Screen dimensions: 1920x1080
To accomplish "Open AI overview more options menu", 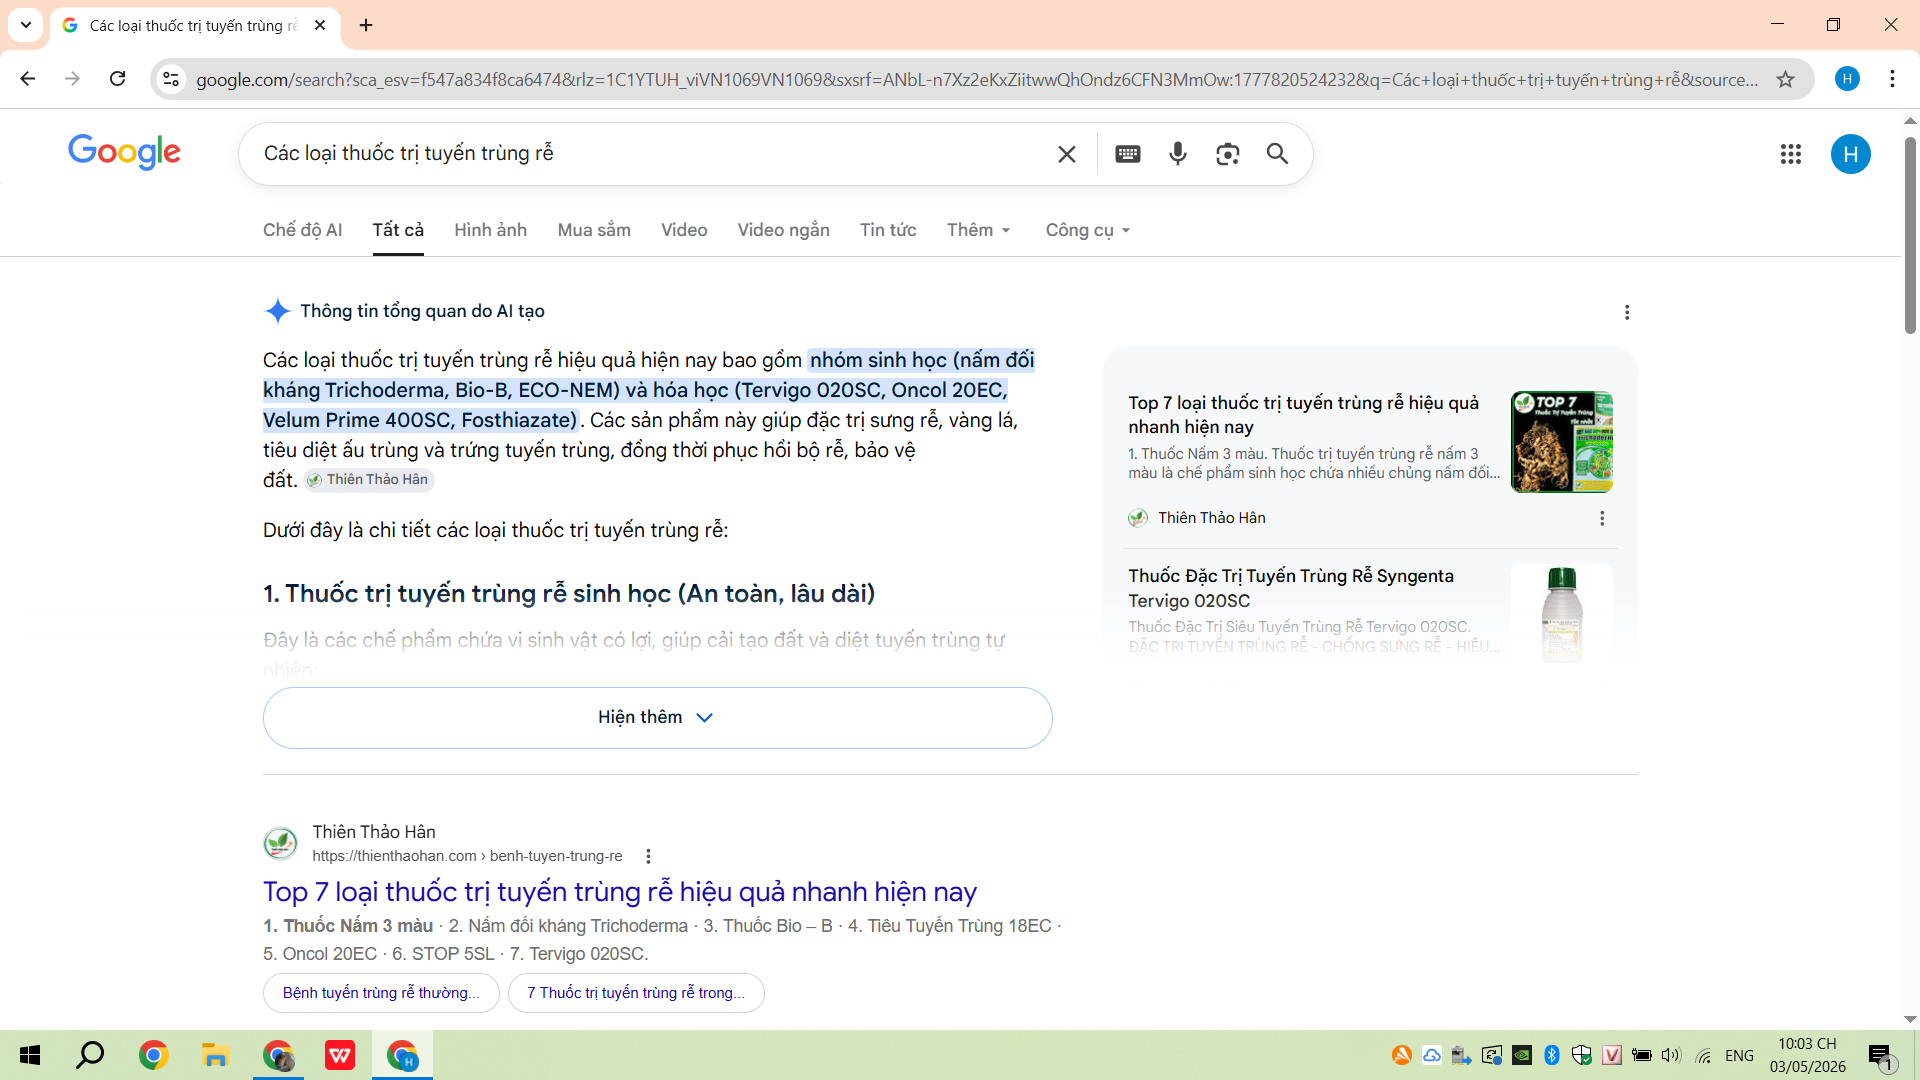I will pos(1627,313).
